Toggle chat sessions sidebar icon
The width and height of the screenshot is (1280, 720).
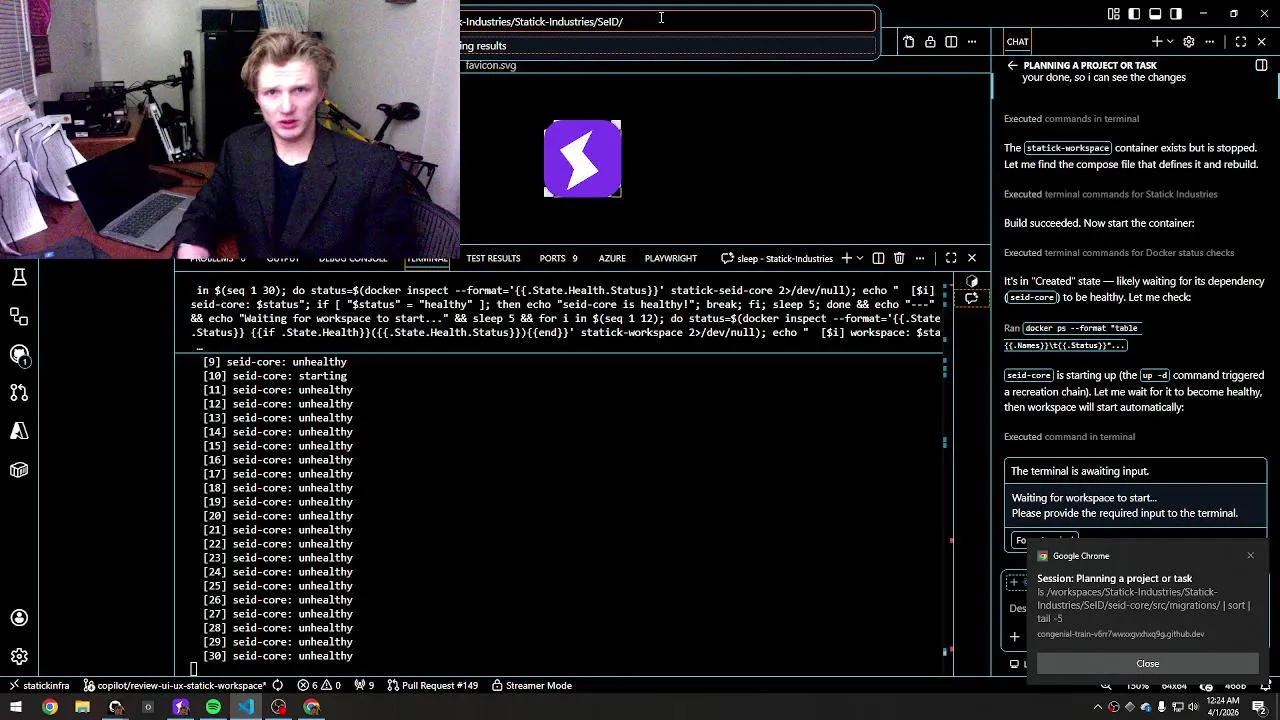[x=1261, y=66]
